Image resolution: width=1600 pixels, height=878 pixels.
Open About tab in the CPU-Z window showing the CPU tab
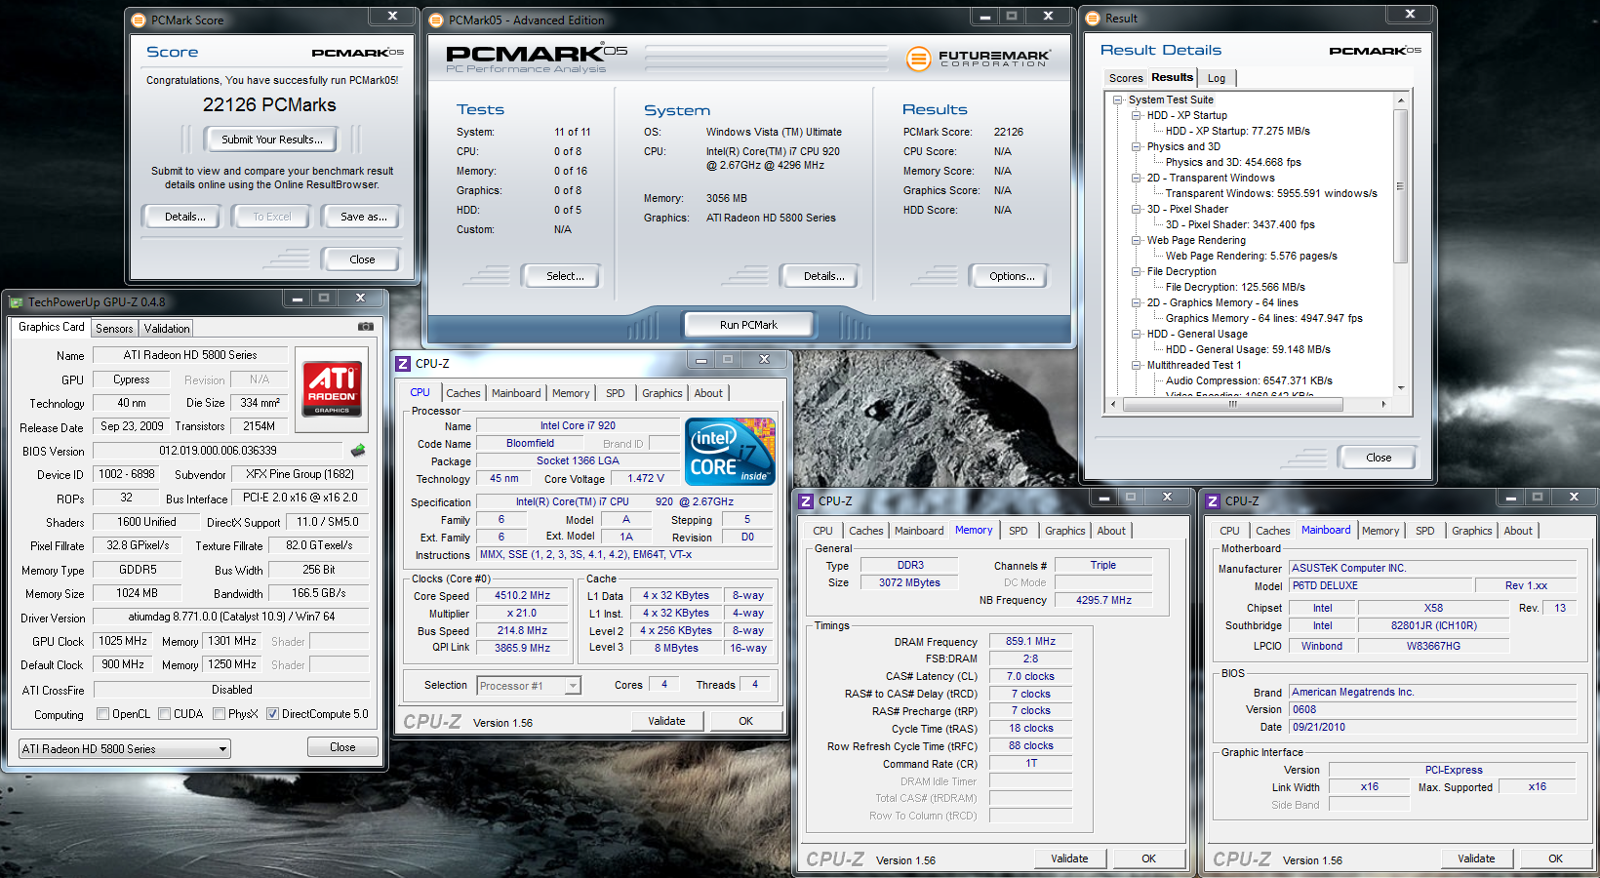tap(708, 393)
